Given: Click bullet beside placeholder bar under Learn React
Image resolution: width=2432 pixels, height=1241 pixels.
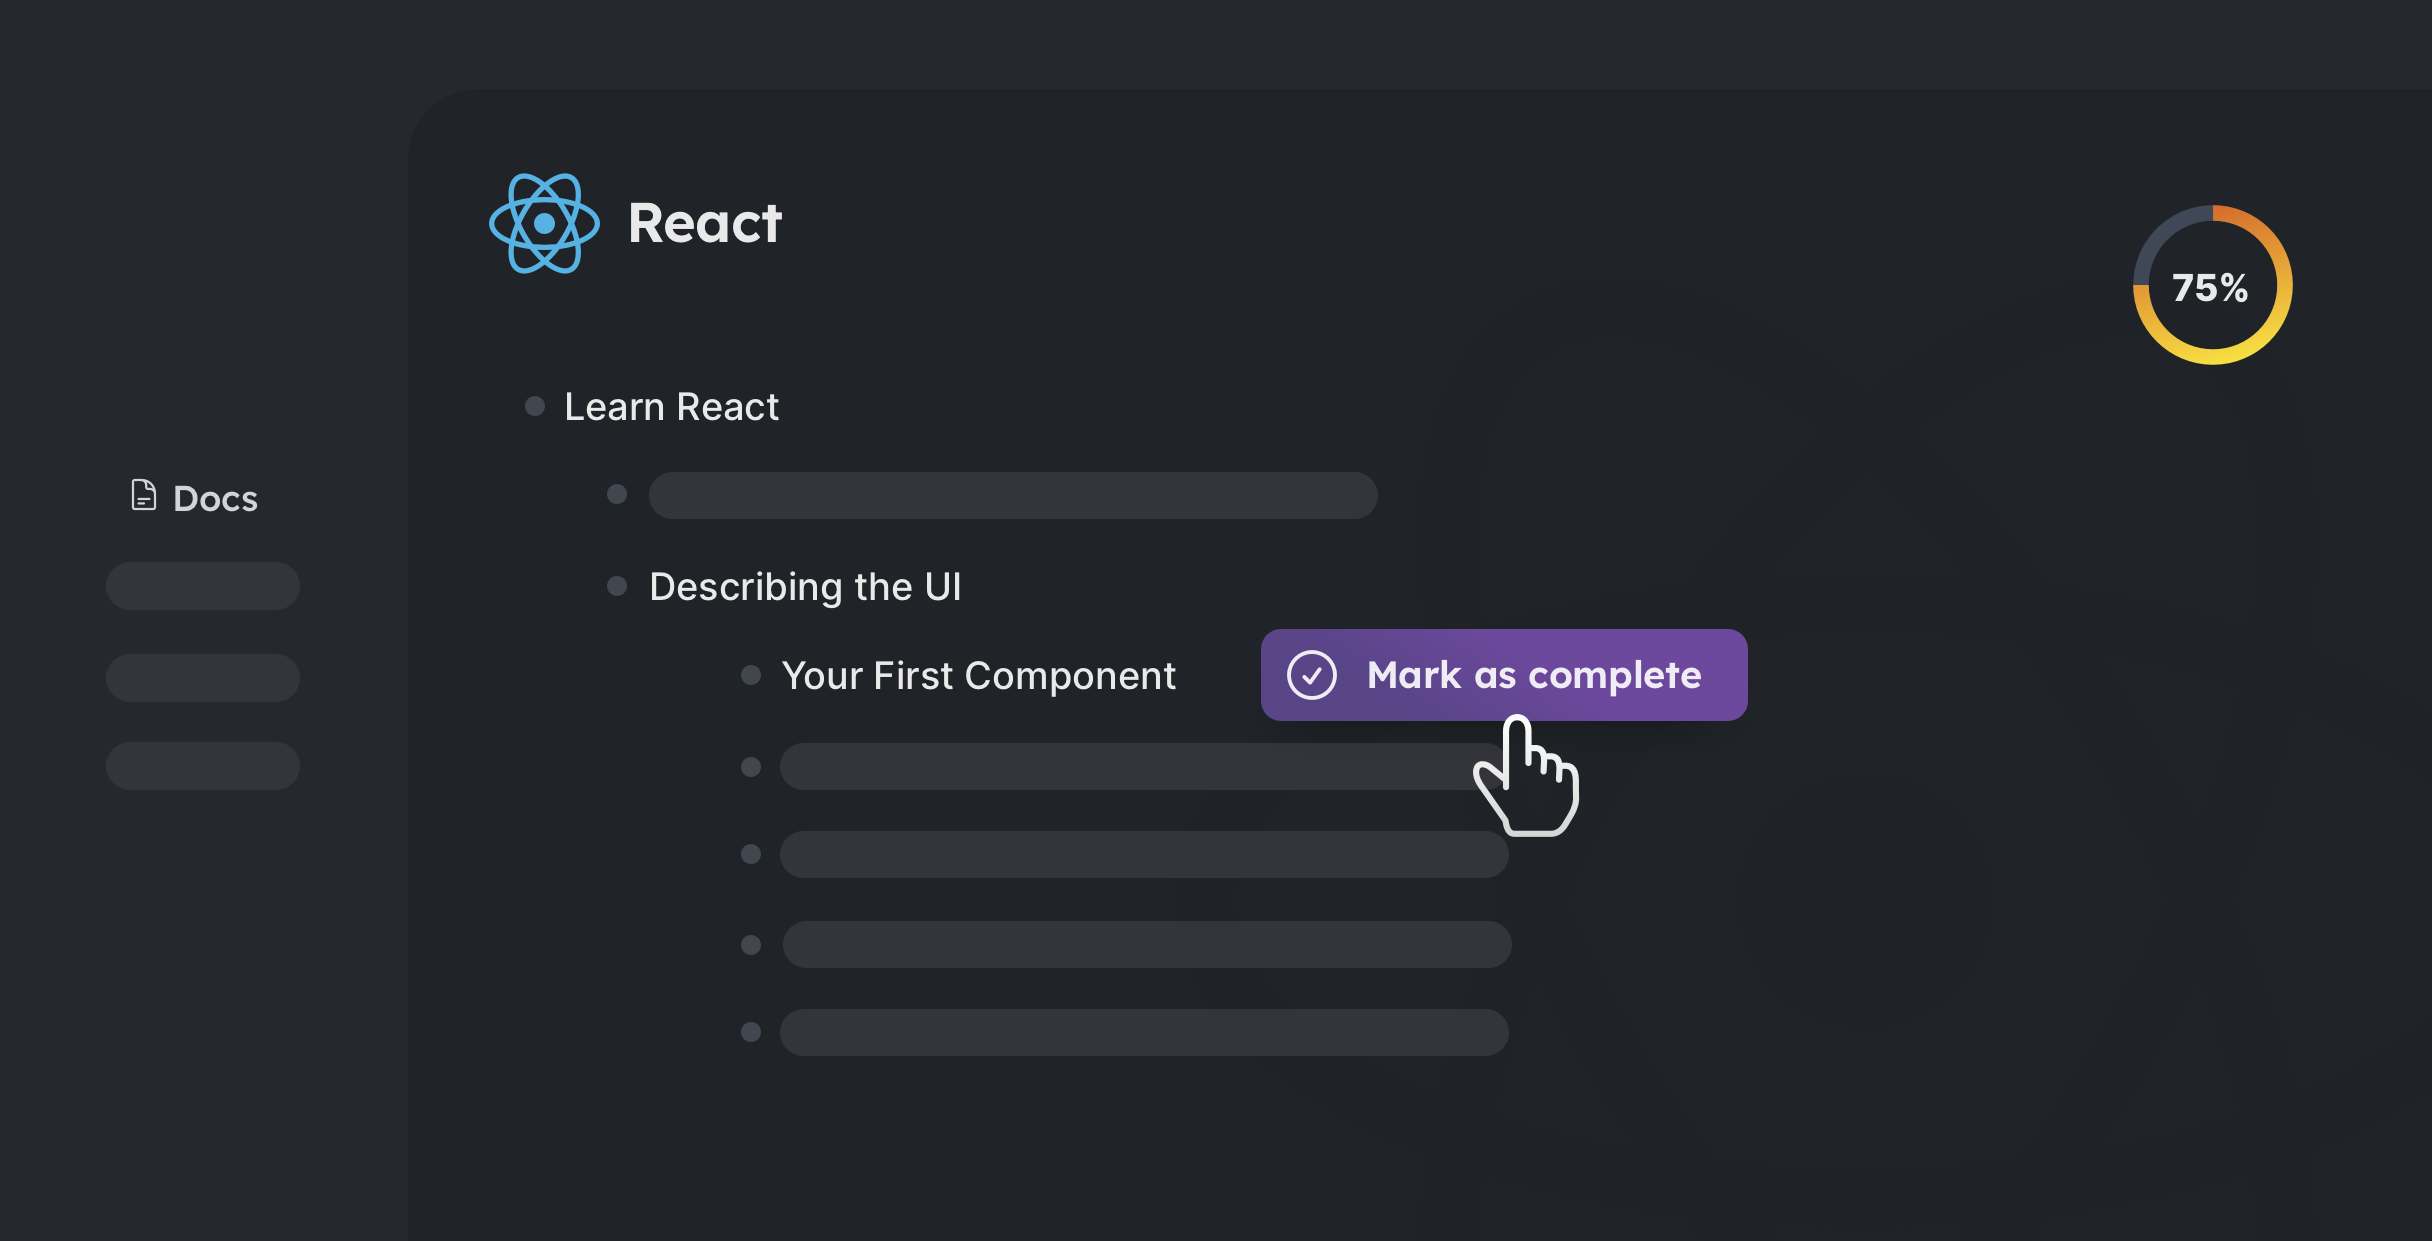Looking at the screenshot, I should pyautogui.click(x=617, y=494).
